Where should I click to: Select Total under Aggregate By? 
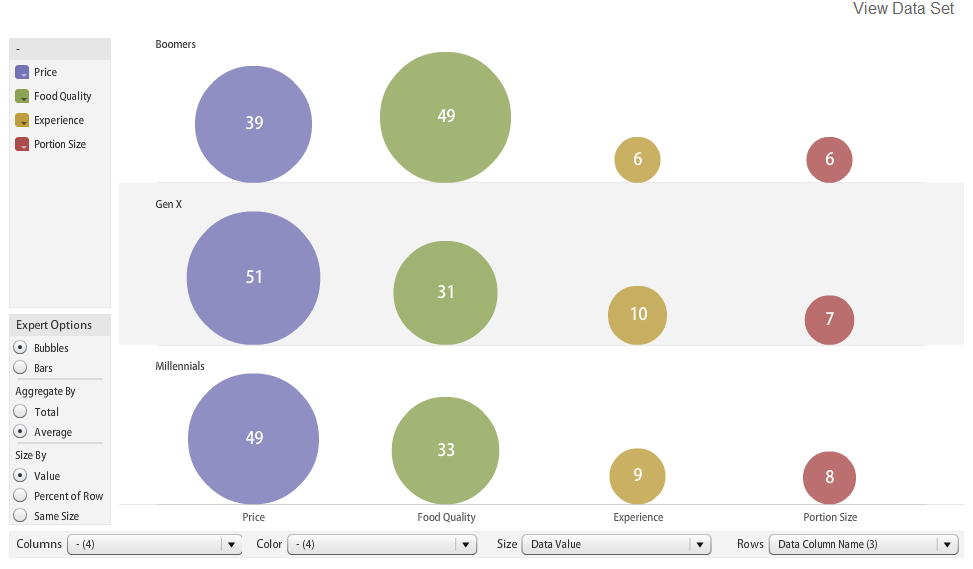click(x=20, y=411)
